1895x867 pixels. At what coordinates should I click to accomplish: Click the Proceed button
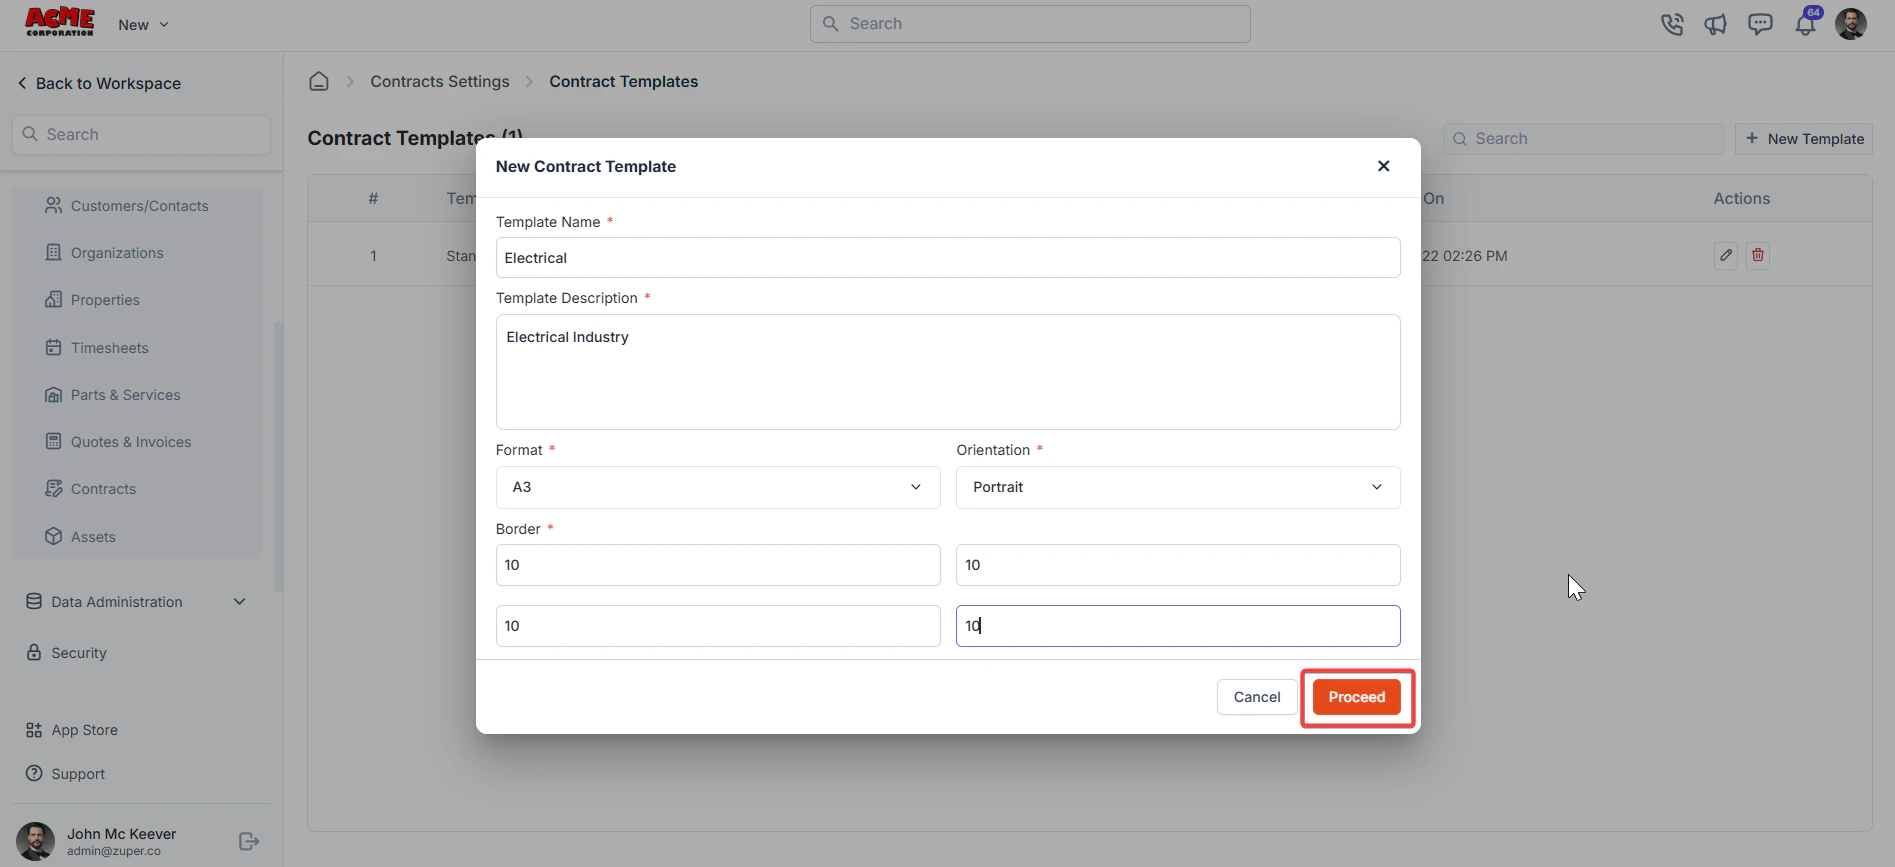click(x=1357, y=697)
